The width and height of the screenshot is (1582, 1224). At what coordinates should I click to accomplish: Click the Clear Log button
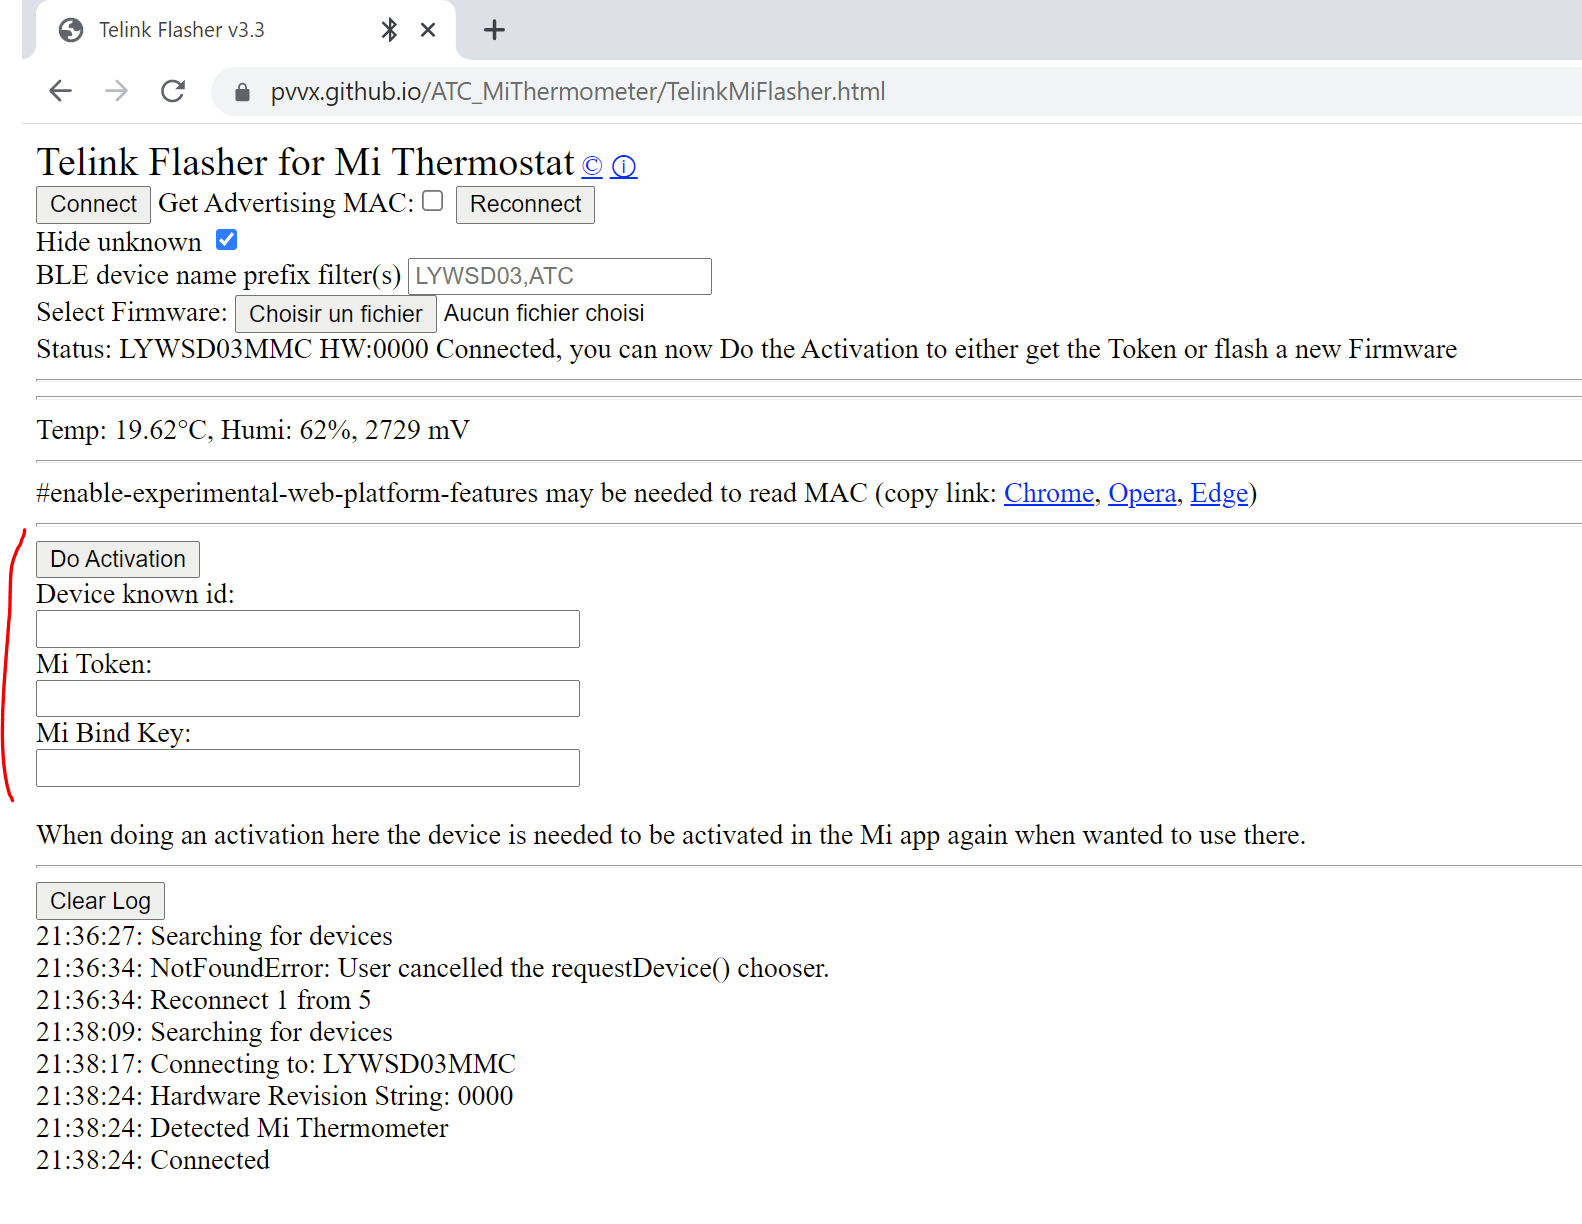[x=100, y=901]
